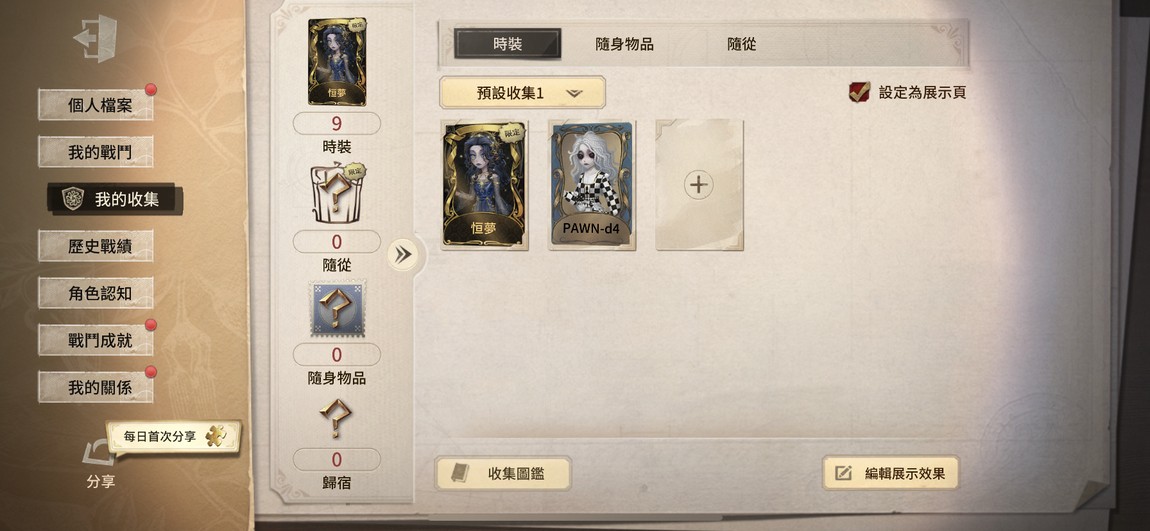
Task: Click the plus icon to add costume
Action: pos(699,185)
